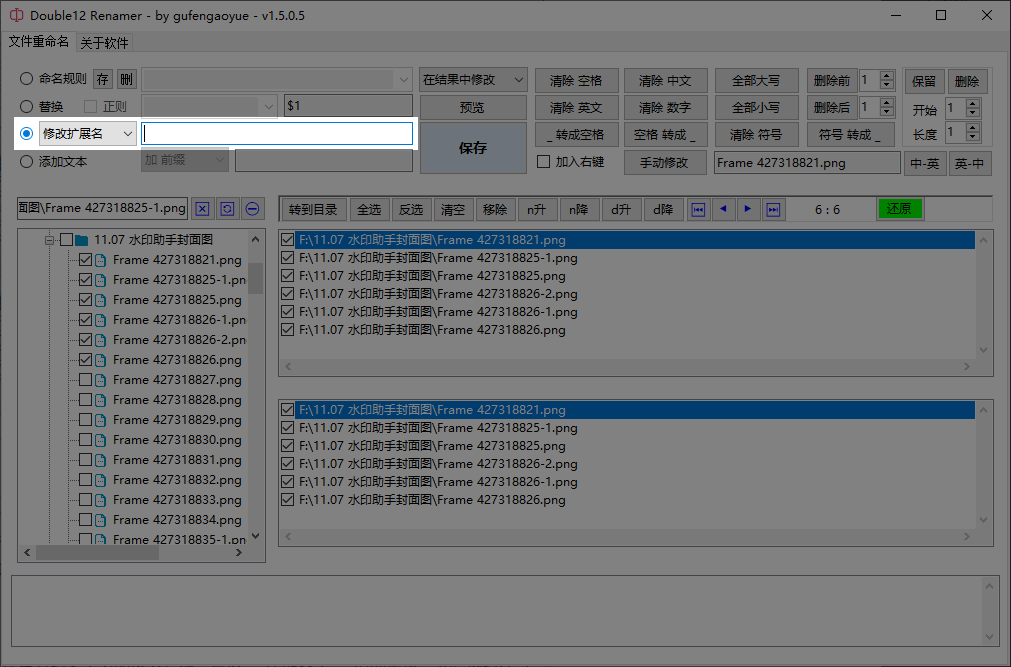Click the 清除 空格 button

tap(576, 81)
